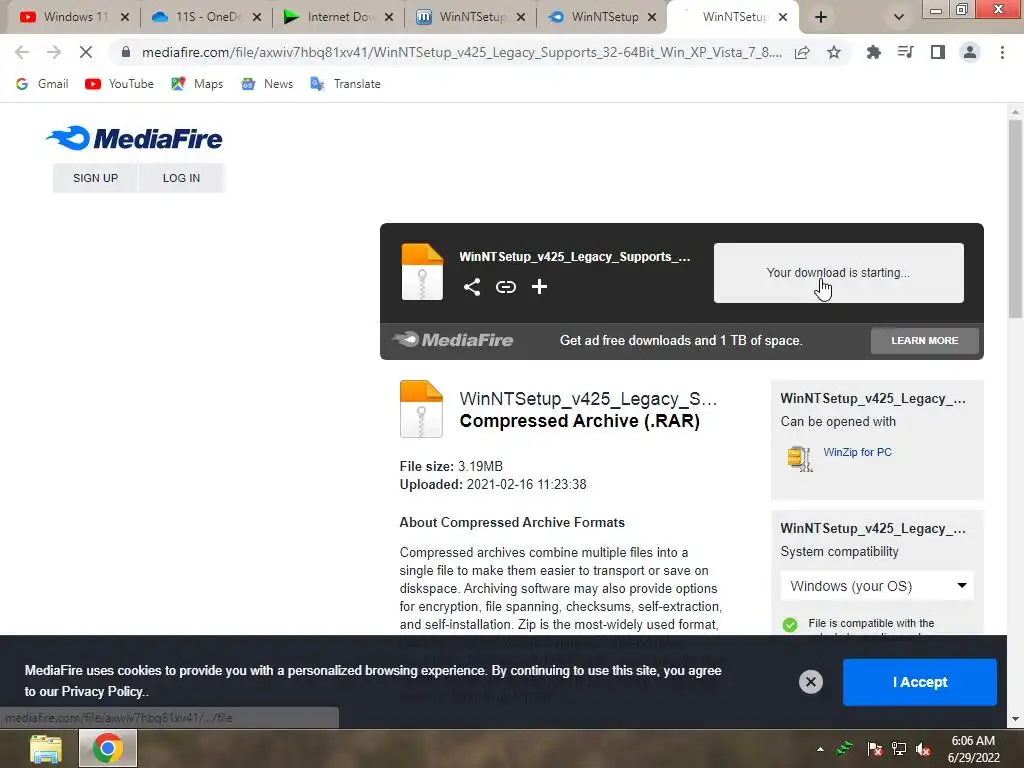
Task: Stop loading the page
Action: [86, 52]
